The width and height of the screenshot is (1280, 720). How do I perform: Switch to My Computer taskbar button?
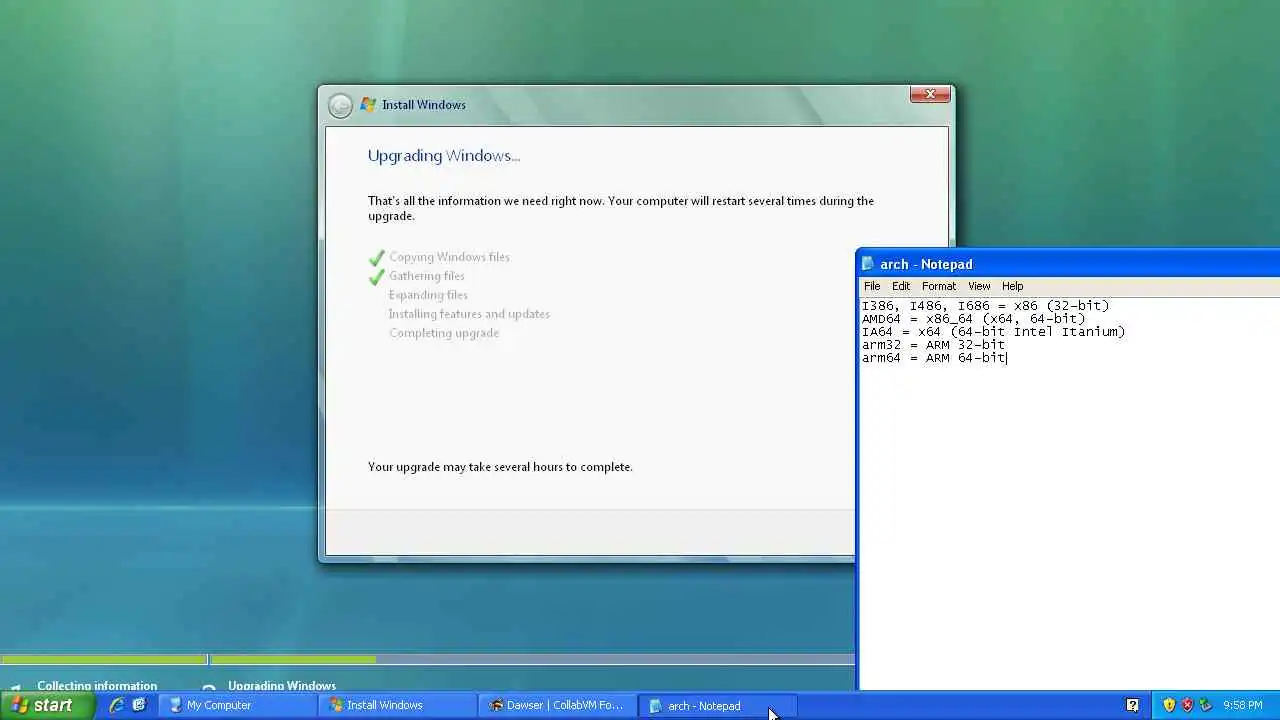click(237, 705)
